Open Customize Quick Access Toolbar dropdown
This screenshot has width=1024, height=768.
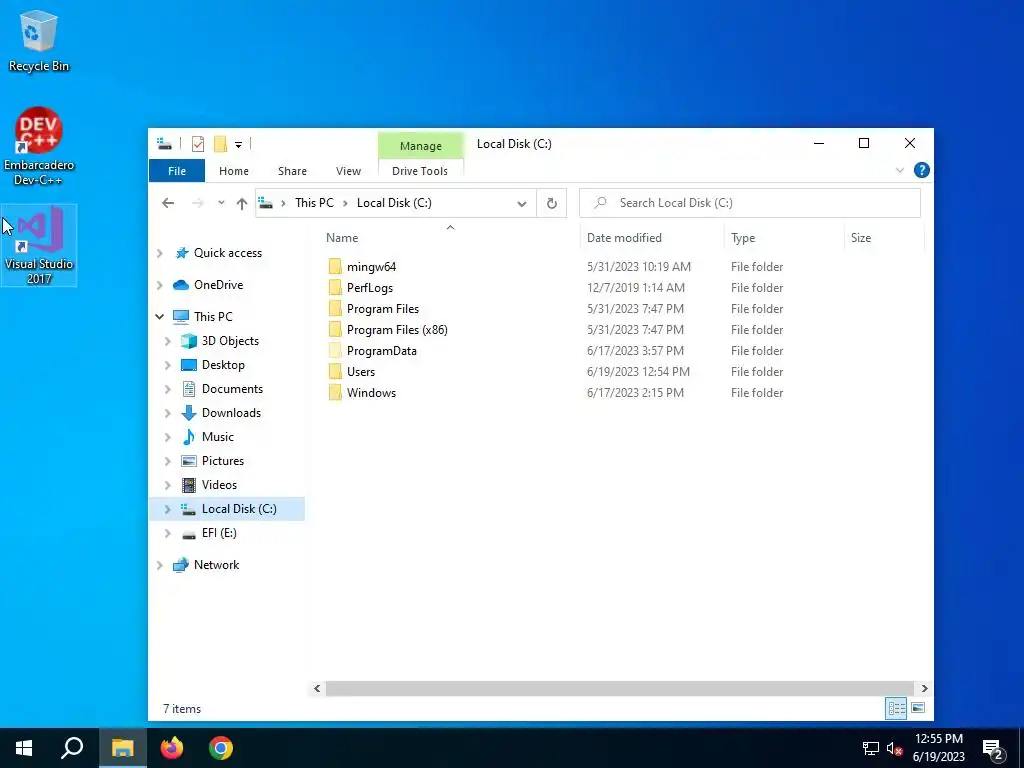click(238, 144)
